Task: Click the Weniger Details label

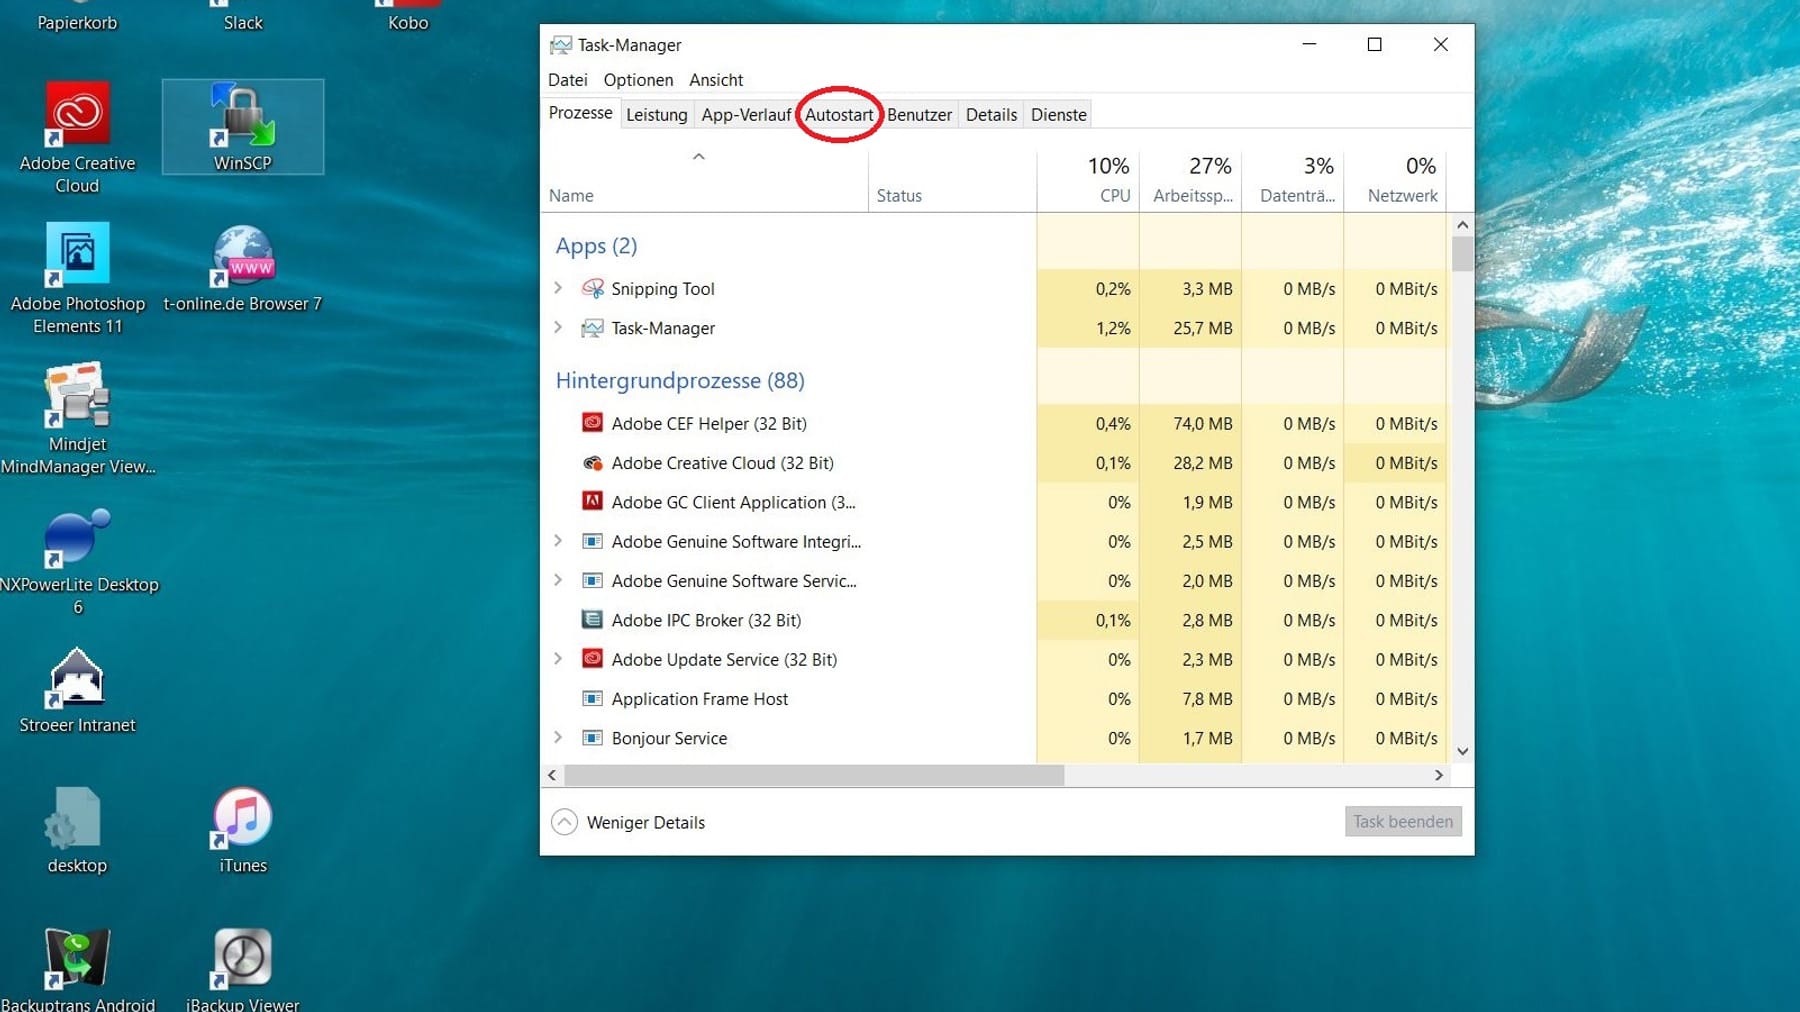Action: pyautogui.click(x=646, y=823)
